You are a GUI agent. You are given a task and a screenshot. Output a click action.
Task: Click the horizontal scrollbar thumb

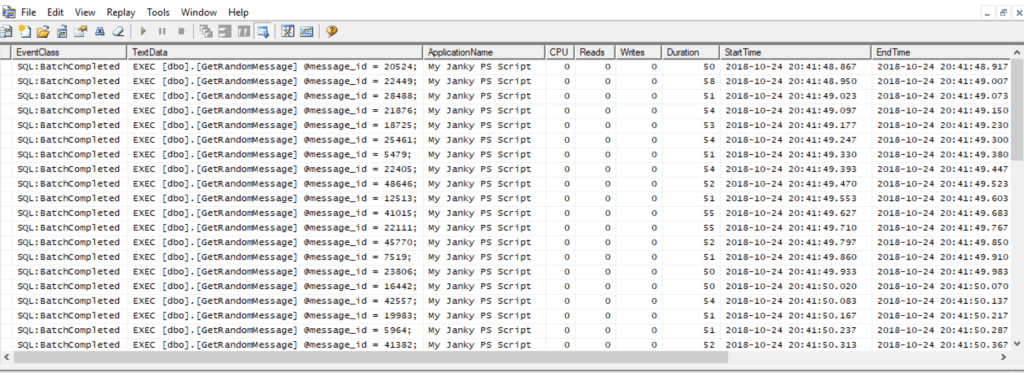point(370,357)
